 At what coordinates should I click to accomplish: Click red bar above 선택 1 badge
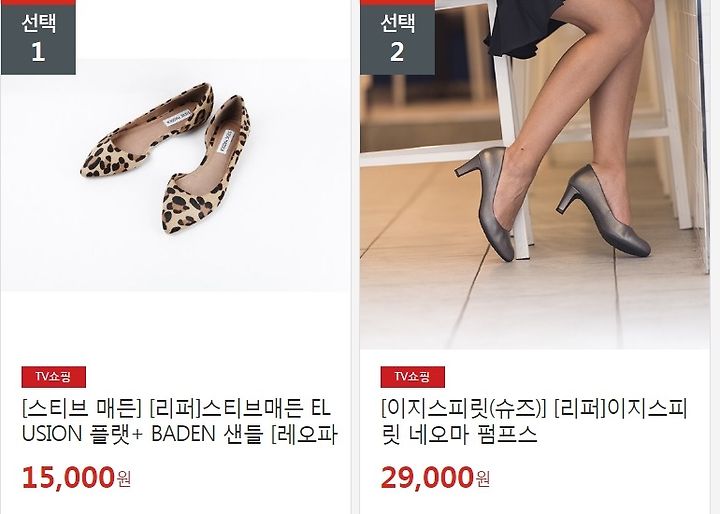38,2
